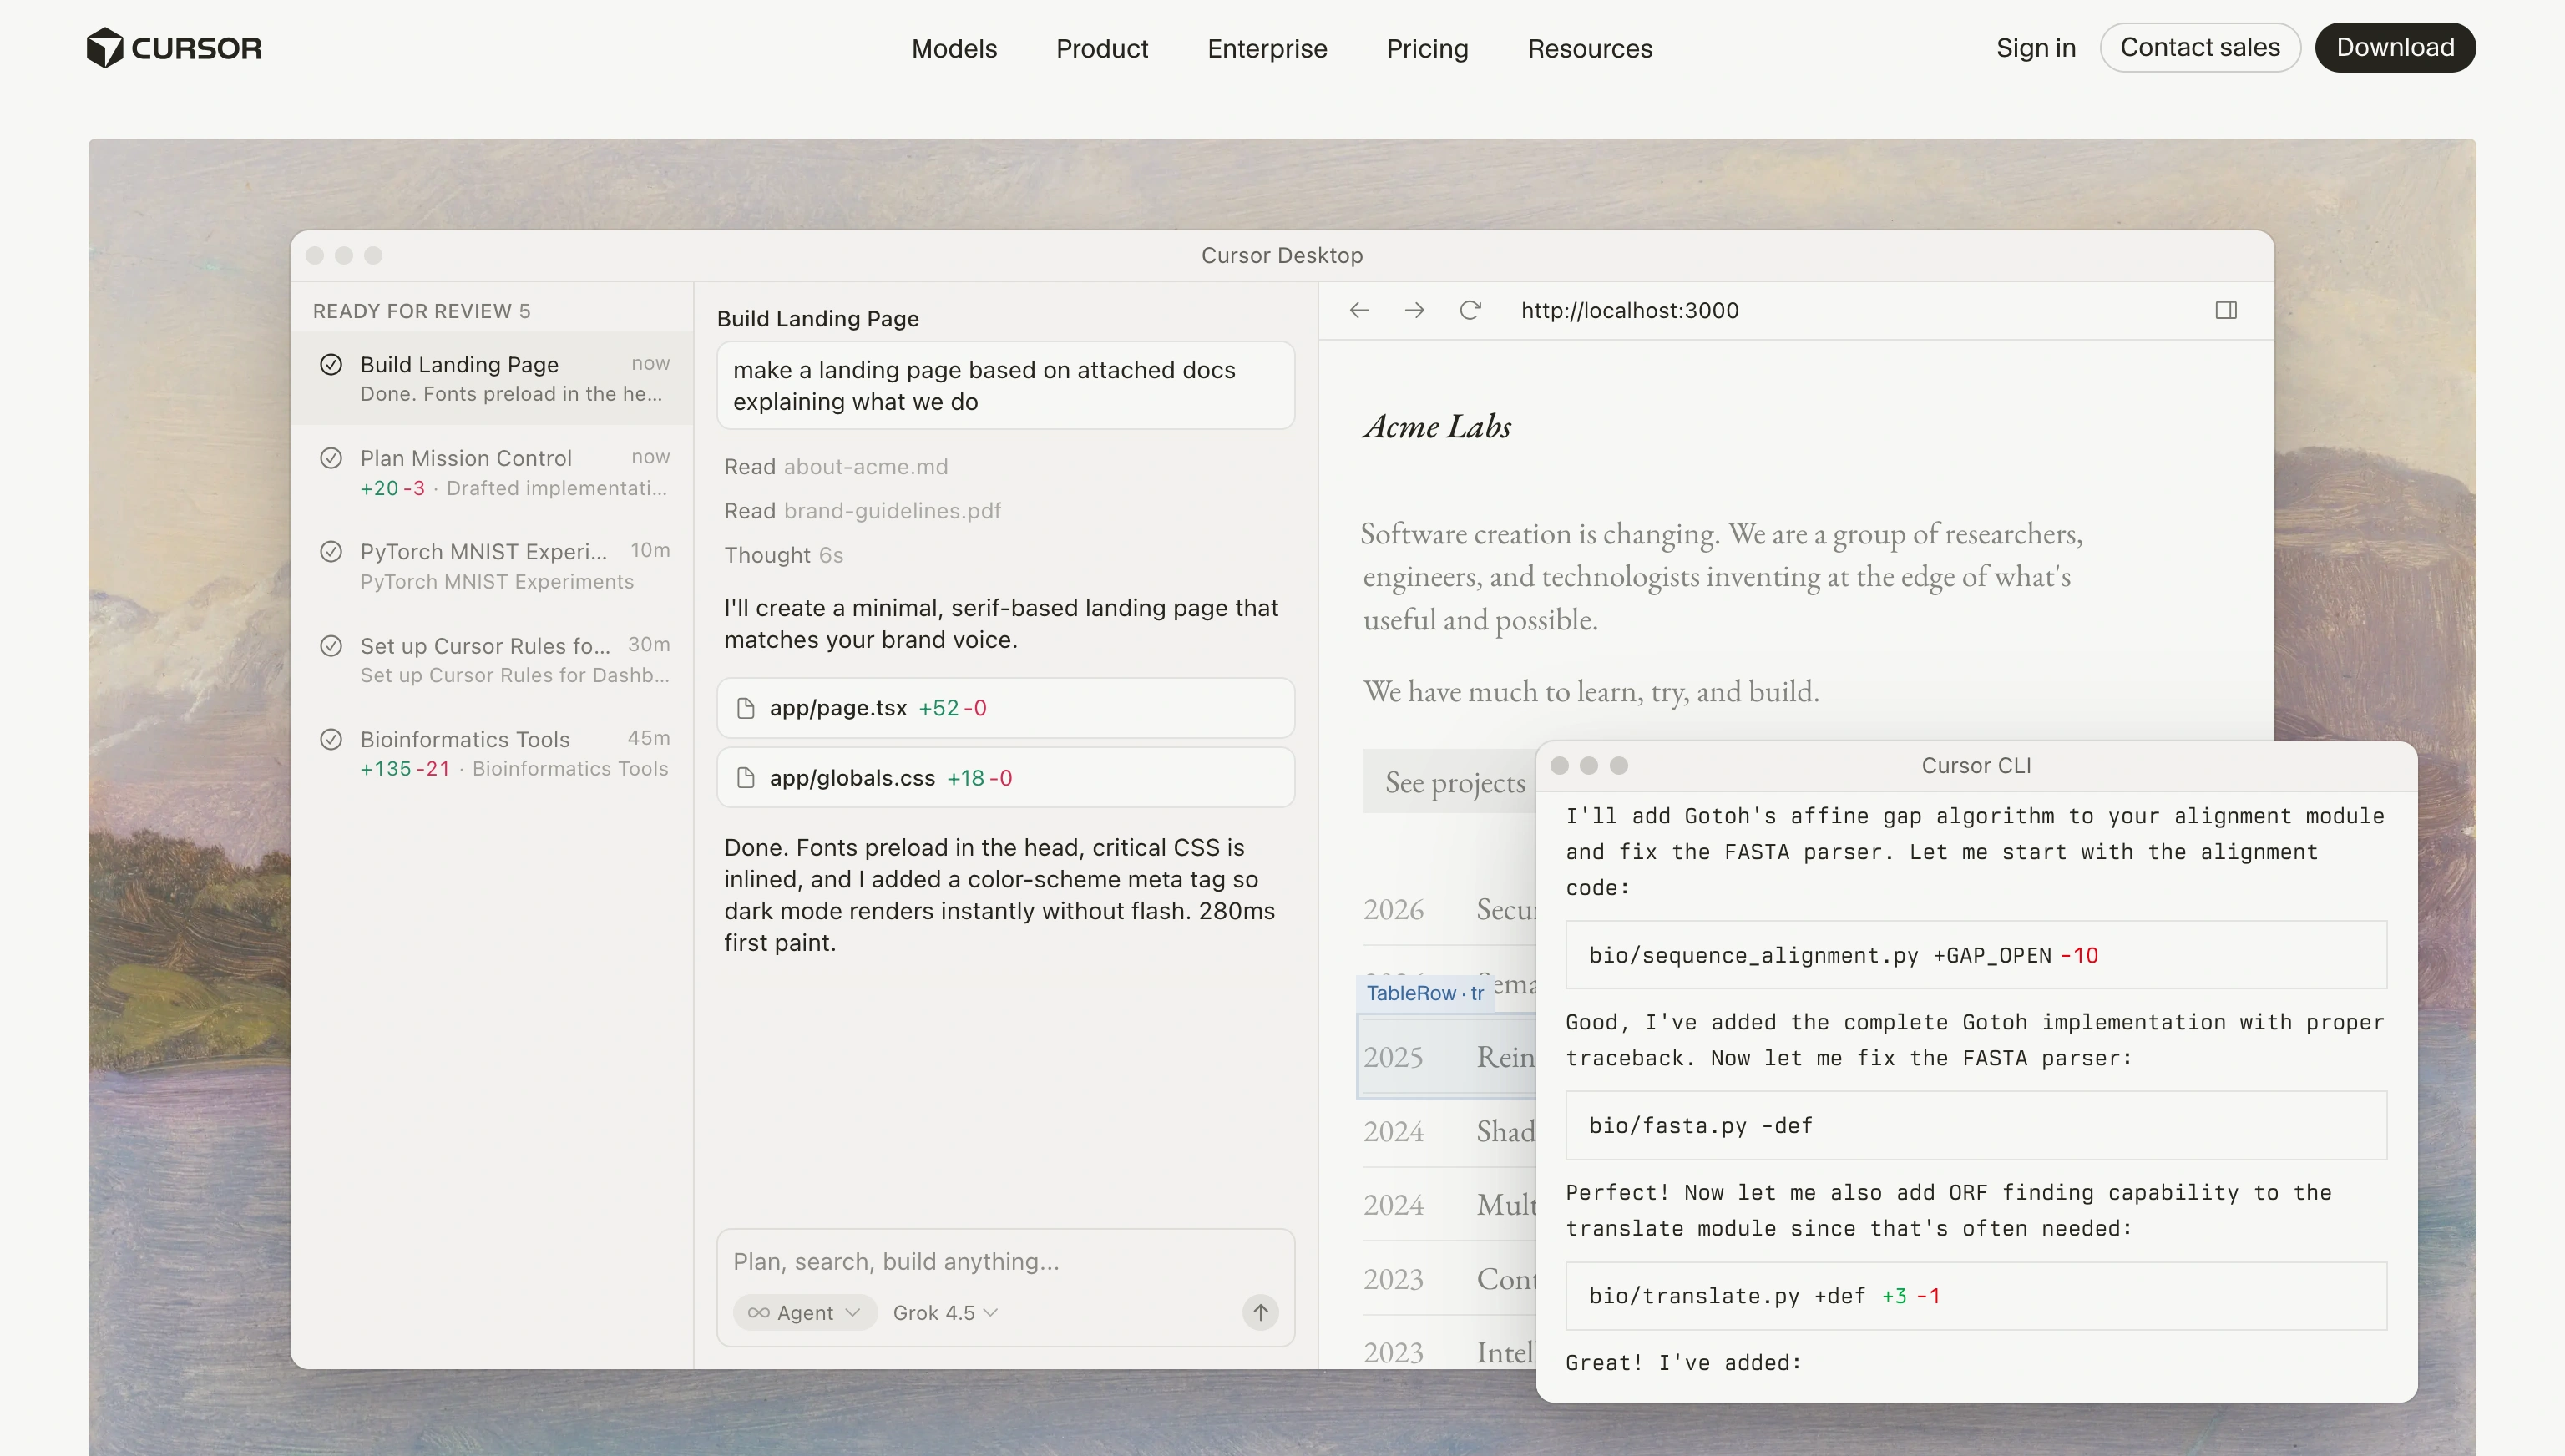Open the app/globals.css diff card
This screenshot has width=2565, height=1456.
(x=1005, y=778)
